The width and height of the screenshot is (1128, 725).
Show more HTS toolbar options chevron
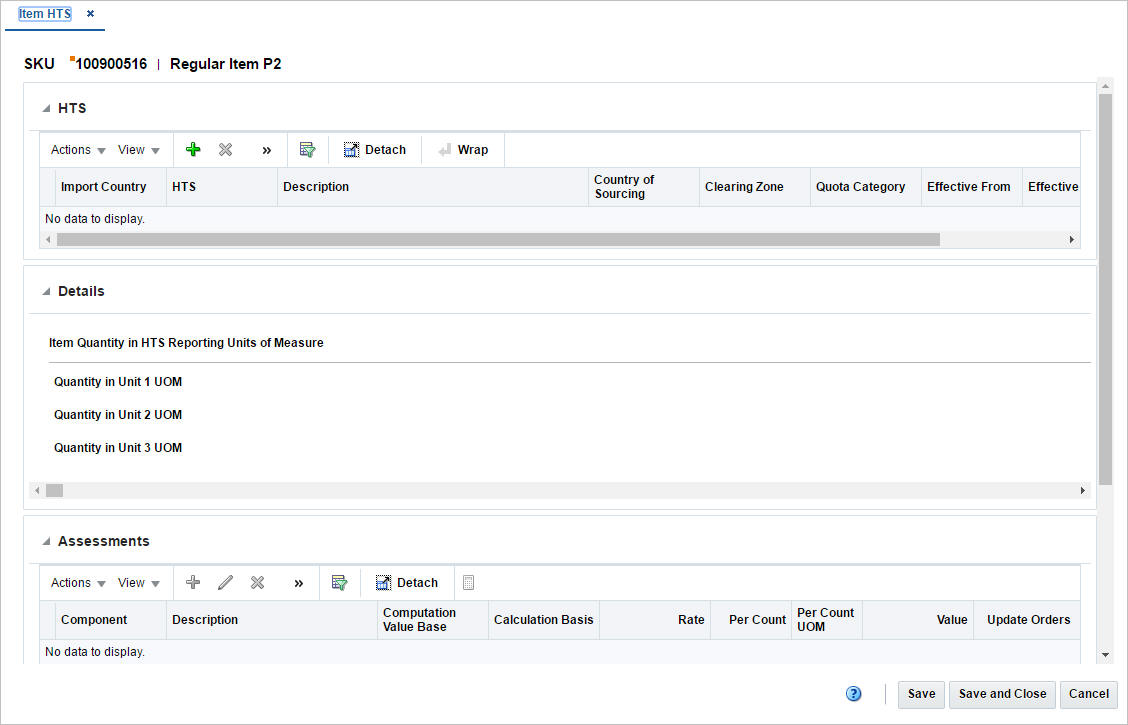click(x=266, y=150)
